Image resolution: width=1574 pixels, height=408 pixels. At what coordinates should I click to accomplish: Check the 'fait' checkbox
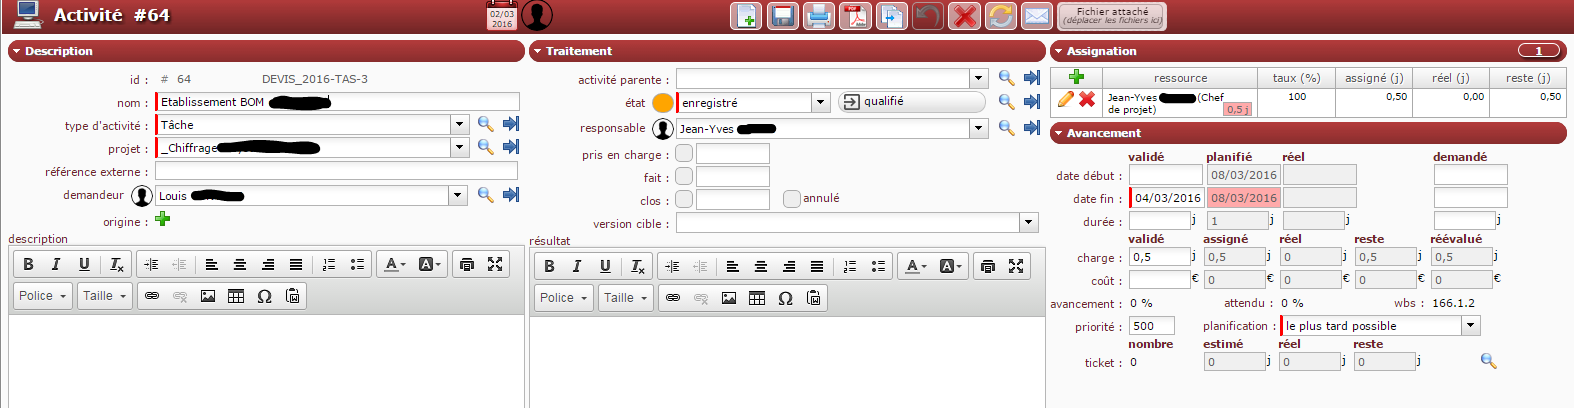[x=684, y=176]
